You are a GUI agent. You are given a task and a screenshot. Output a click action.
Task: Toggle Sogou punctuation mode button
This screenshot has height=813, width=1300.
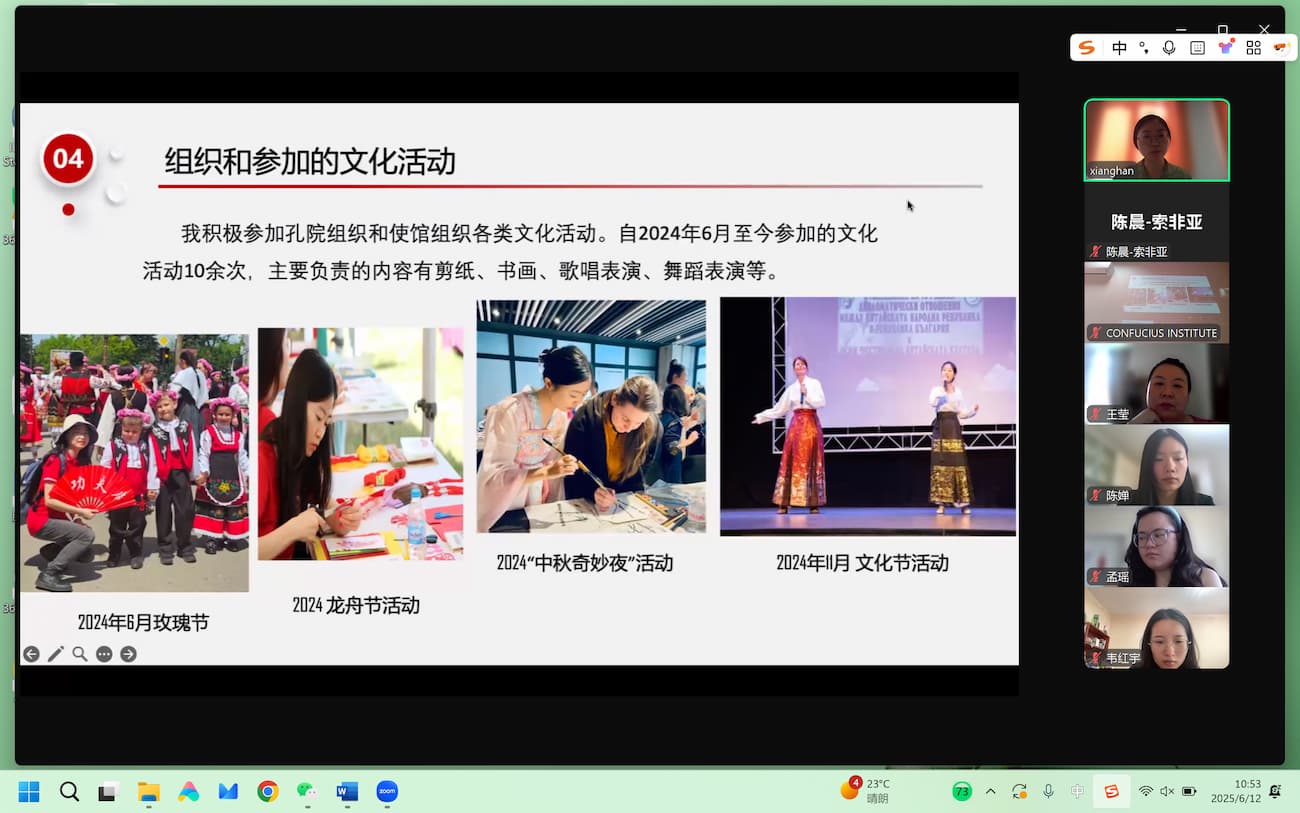click(x=1144, y=48)
